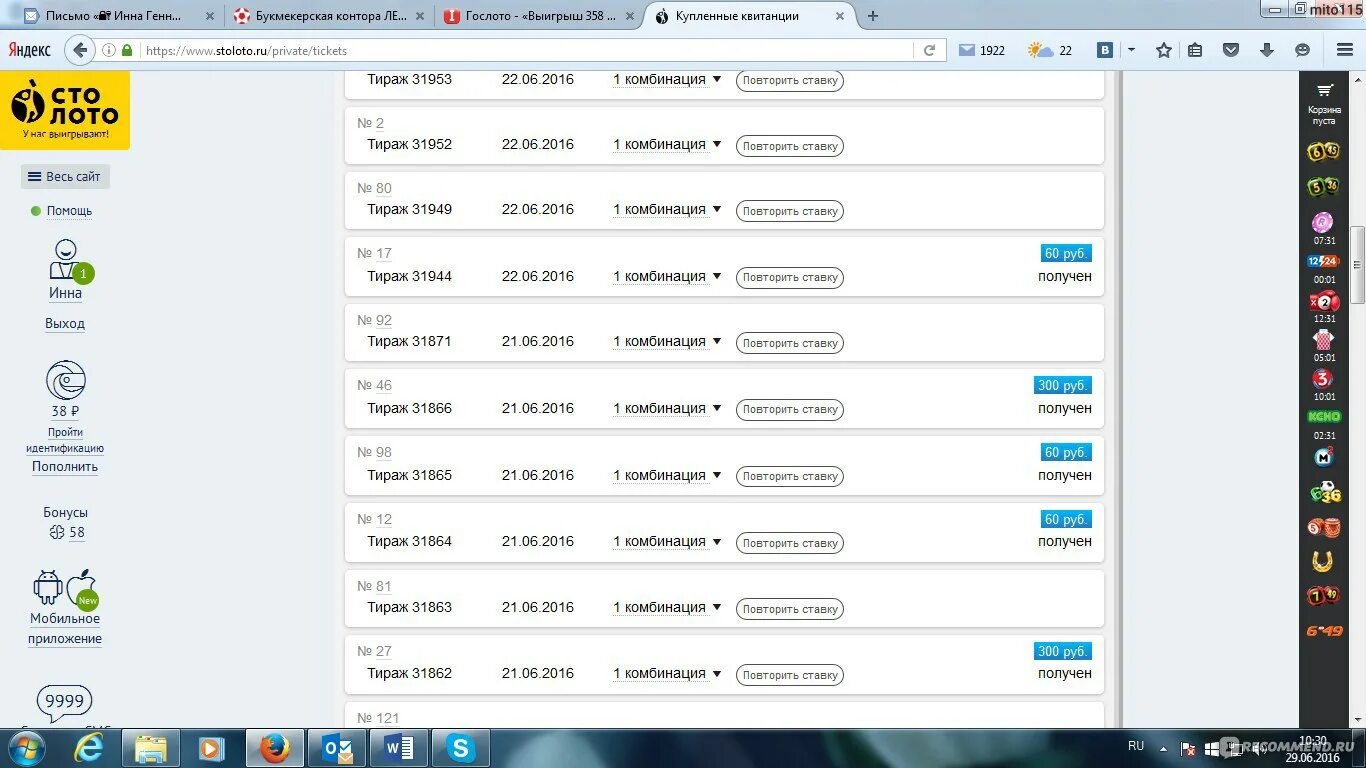Image resolution: width=1366 pixels, height=768 pixels.
Task: Go back with browser back arrow
Action: [x=80, y=50]
